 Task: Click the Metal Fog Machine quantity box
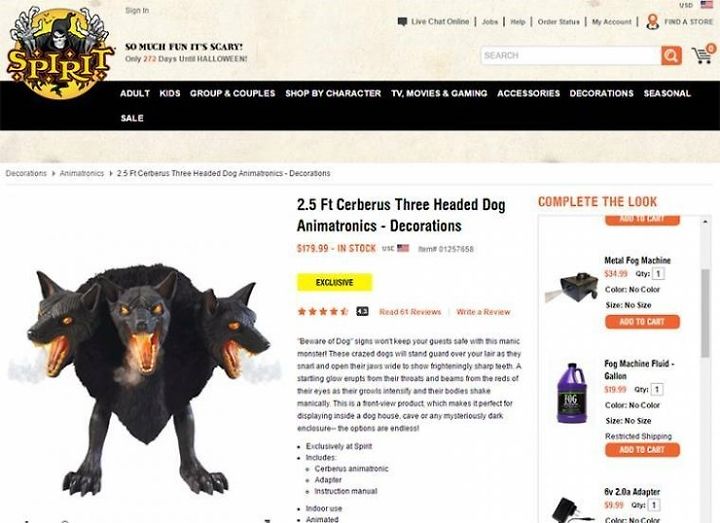[658, 274]
